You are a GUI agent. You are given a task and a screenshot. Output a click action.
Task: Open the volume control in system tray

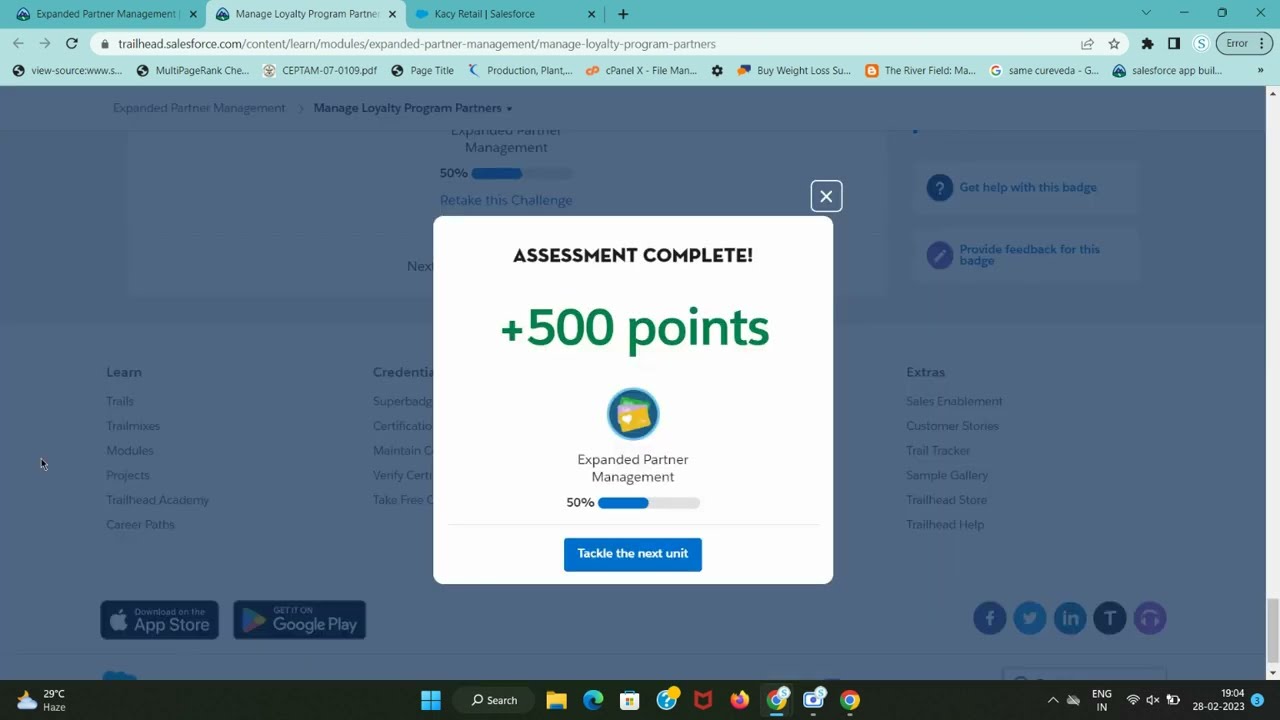(1153, 700)
